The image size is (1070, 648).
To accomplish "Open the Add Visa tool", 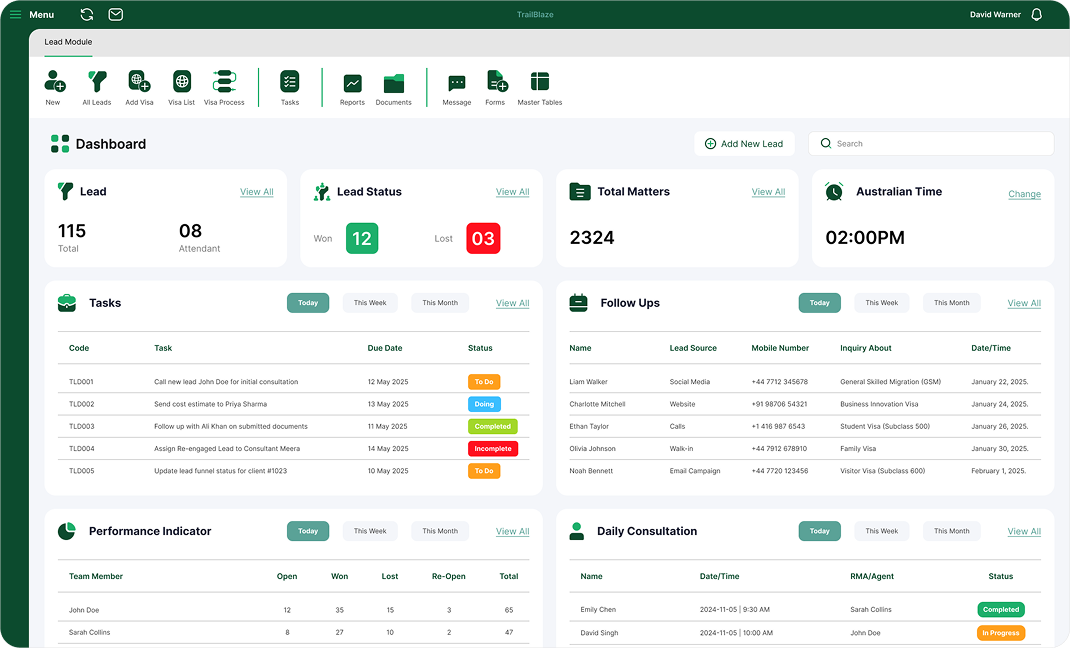I will tap(139, 87).
